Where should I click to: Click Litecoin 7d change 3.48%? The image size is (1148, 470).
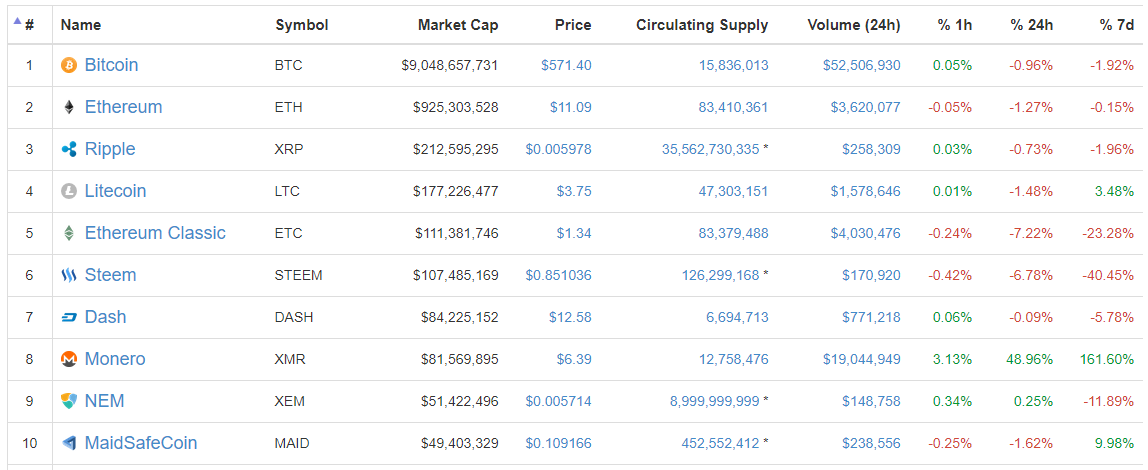1116,191
